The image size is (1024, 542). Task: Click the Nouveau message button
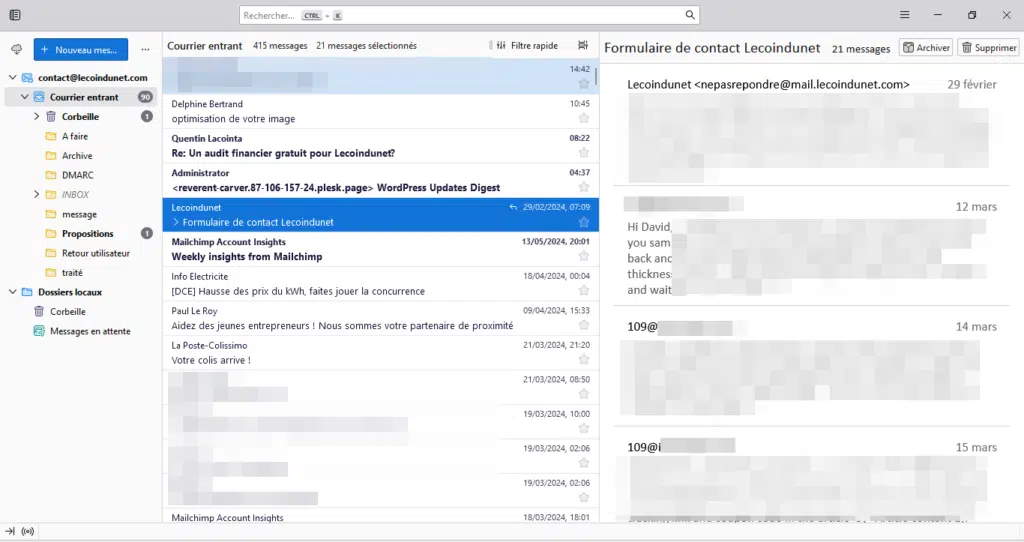click(80, 50)
